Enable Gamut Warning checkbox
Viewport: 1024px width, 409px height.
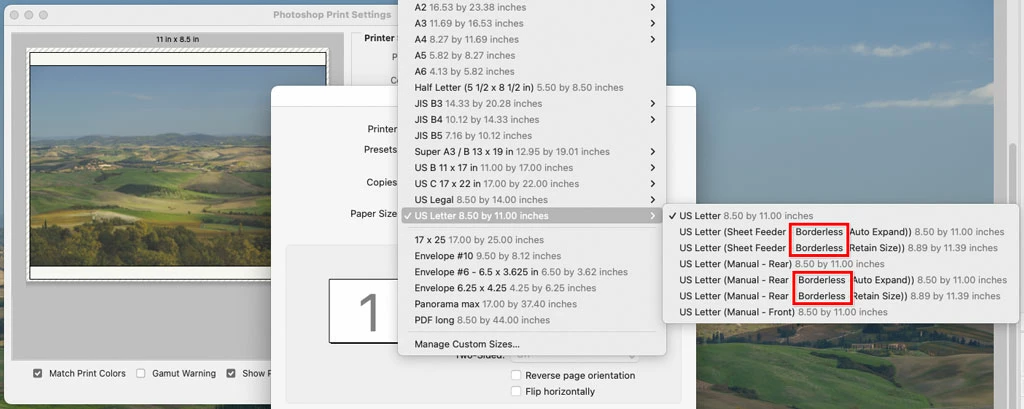(x=140, y=374)
